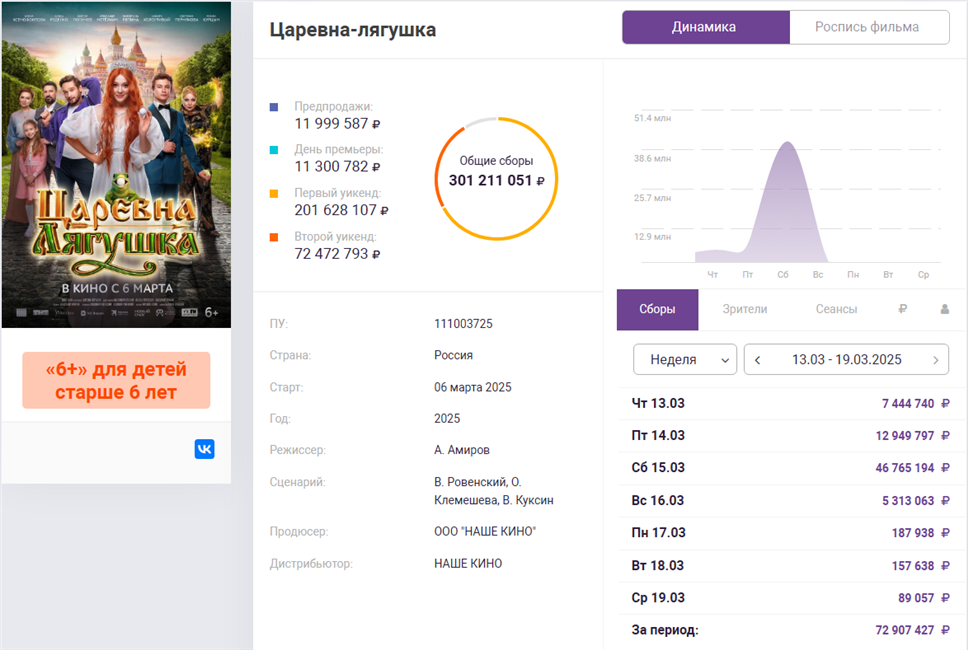Click the ПУ number 111003725

[x=463, y=324]
